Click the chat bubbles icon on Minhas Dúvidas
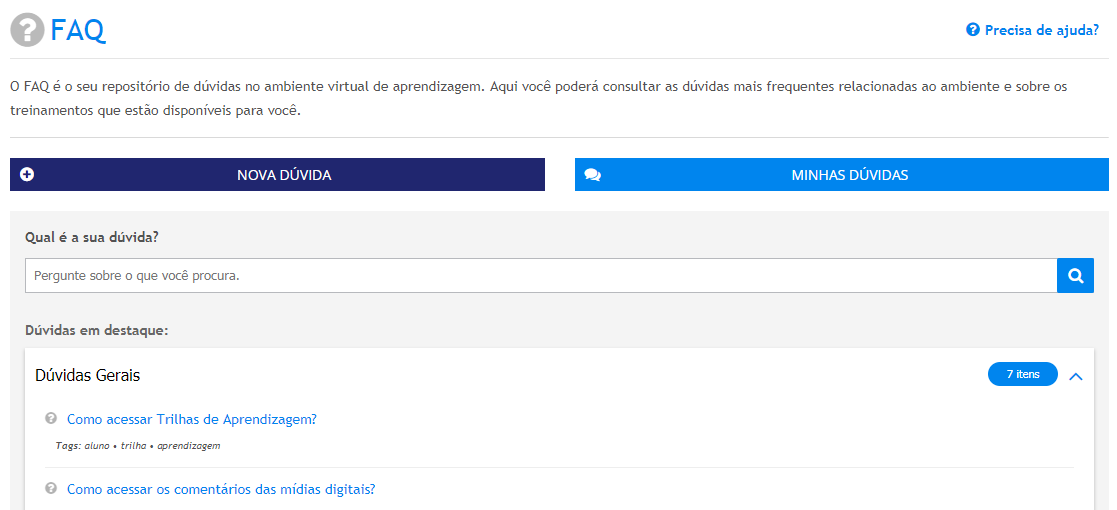The image size is (1117, 510). 592,175
